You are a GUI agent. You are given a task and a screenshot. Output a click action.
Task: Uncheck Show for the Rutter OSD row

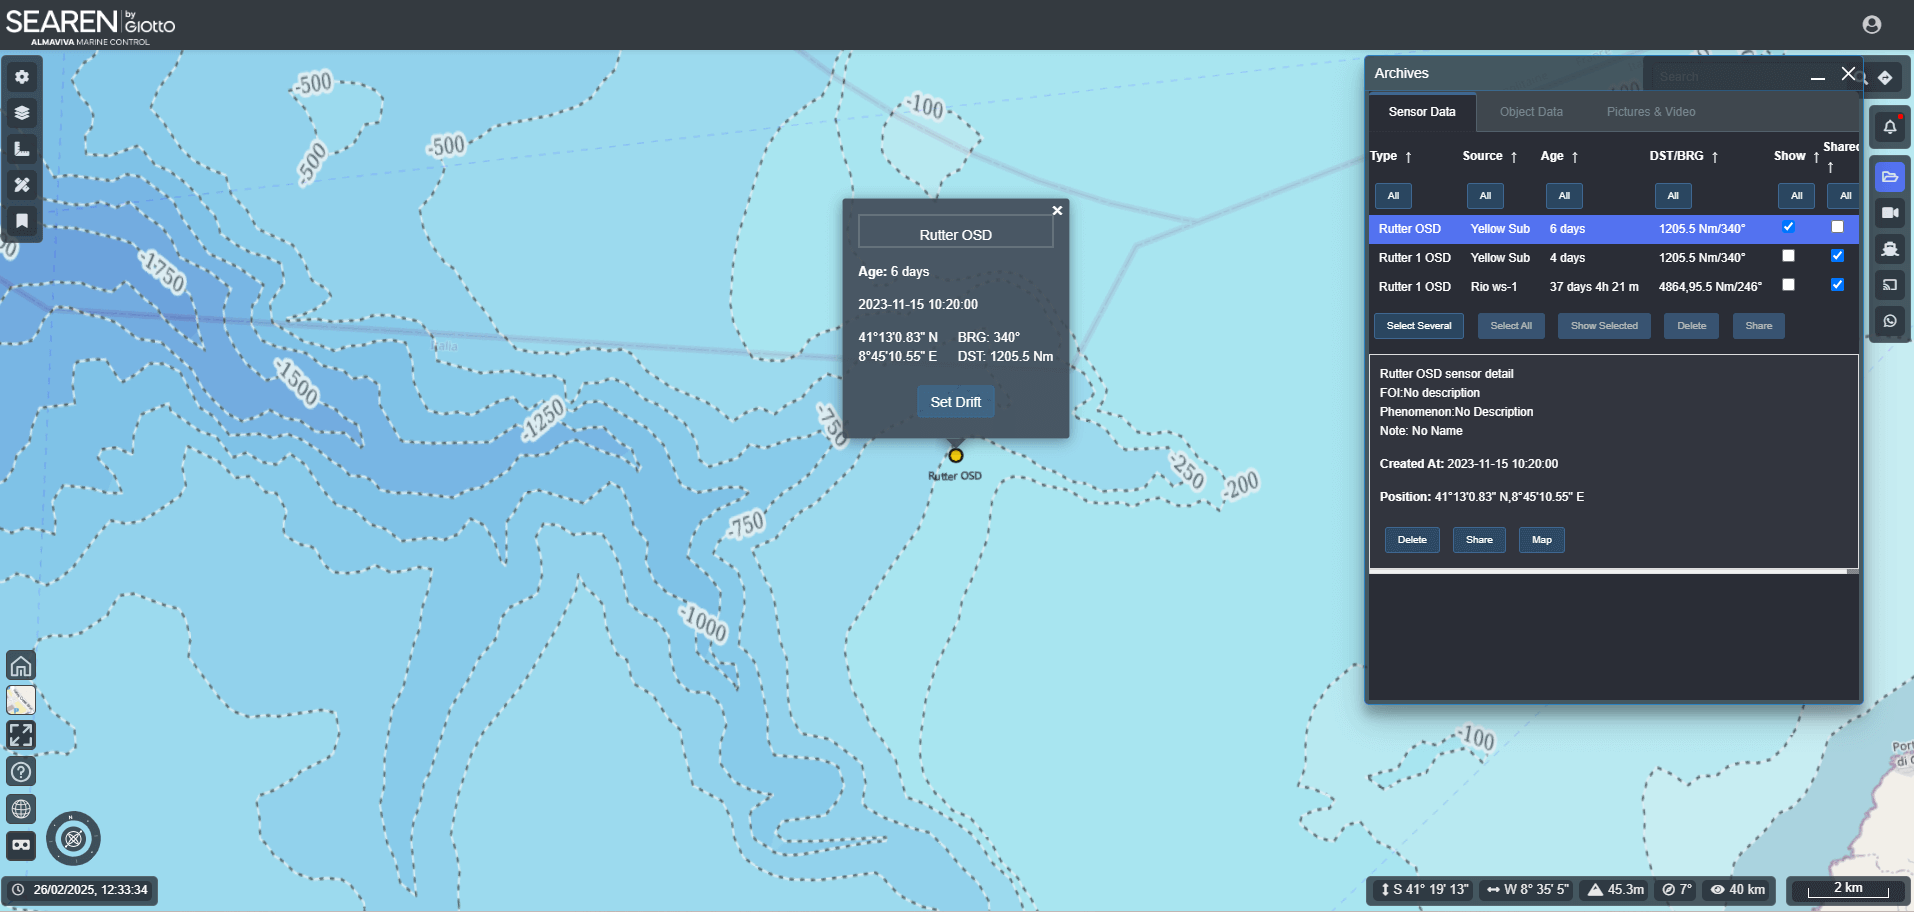(1788, 227)
